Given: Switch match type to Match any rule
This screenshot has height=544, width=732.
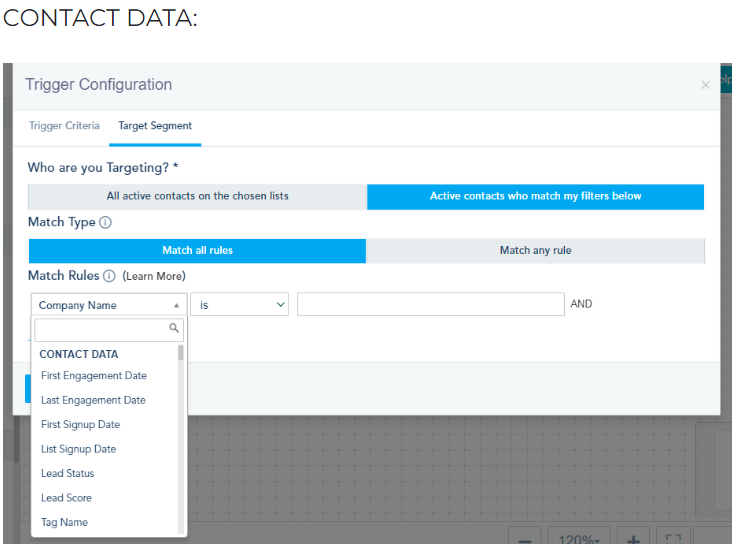Looking at the screenshot, I should pos(535,250).
